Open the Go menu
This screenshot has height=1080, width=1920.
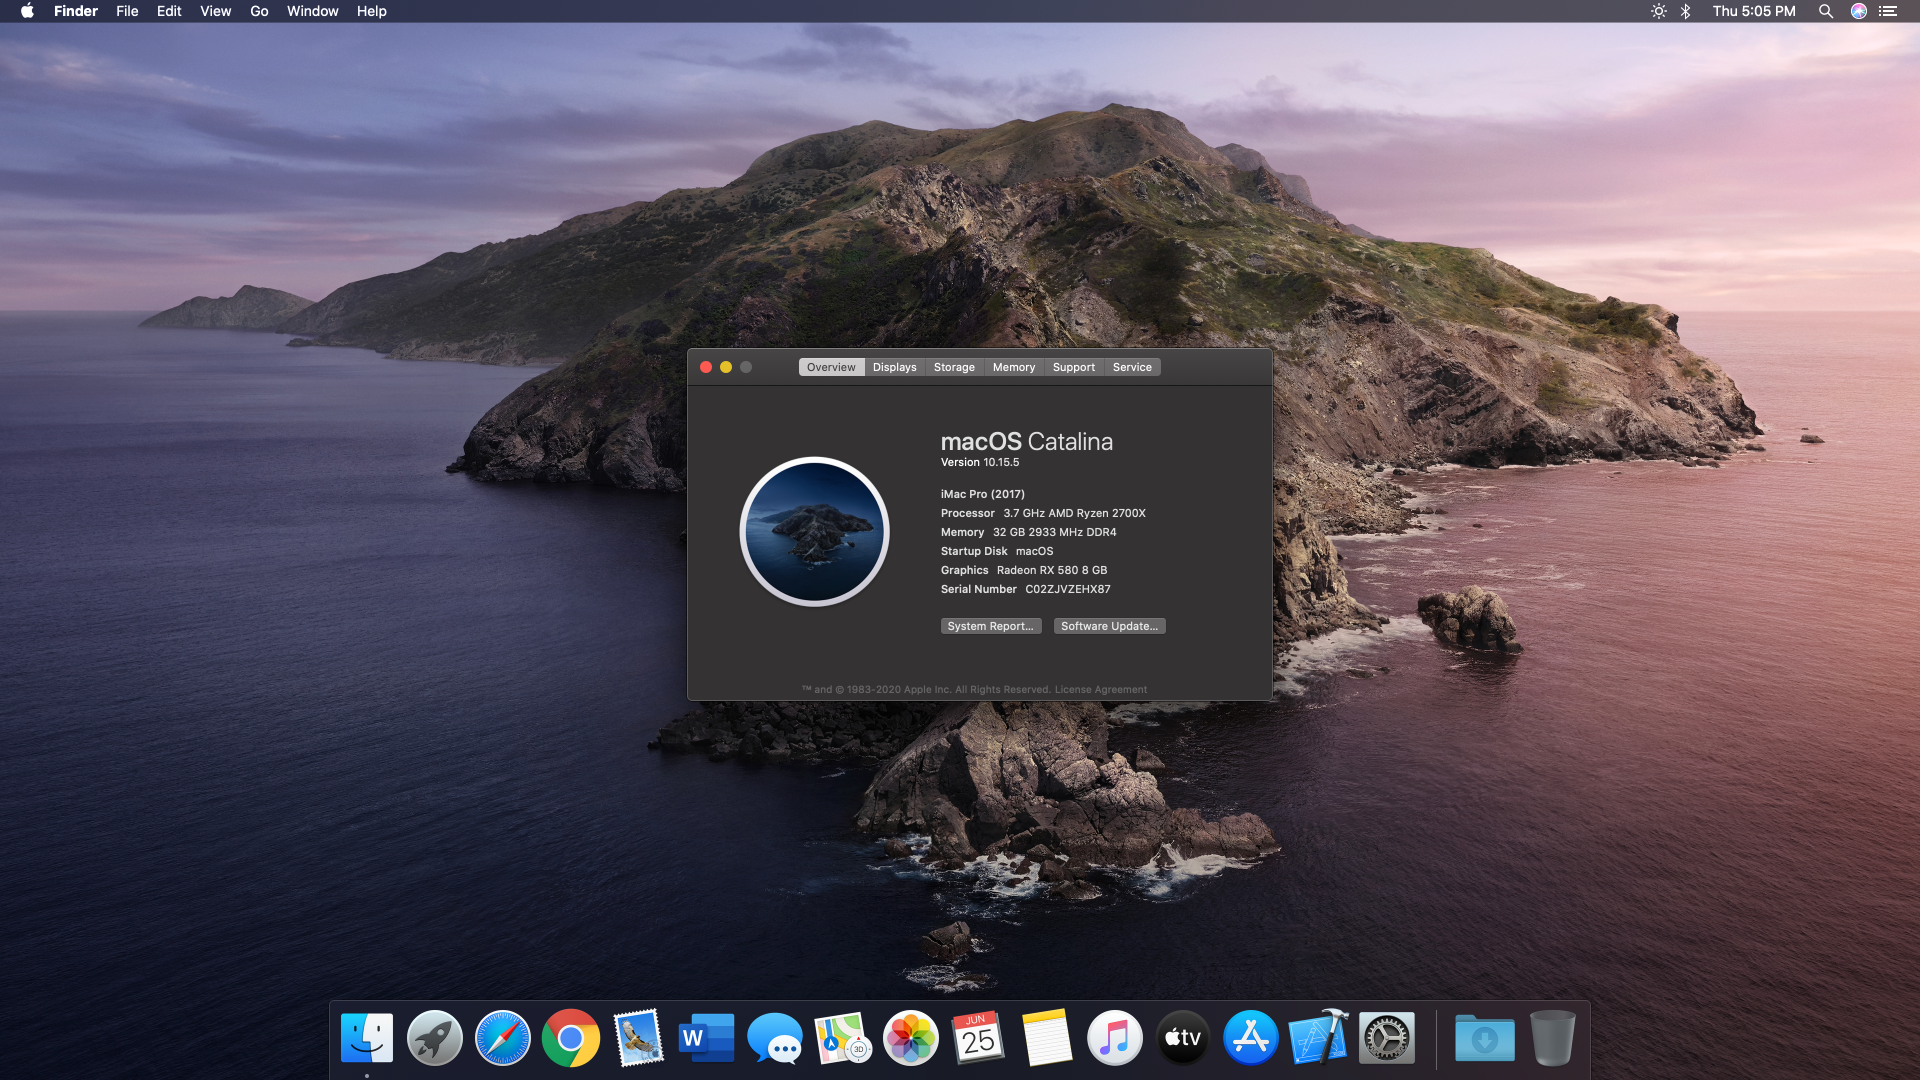point(259,11)
